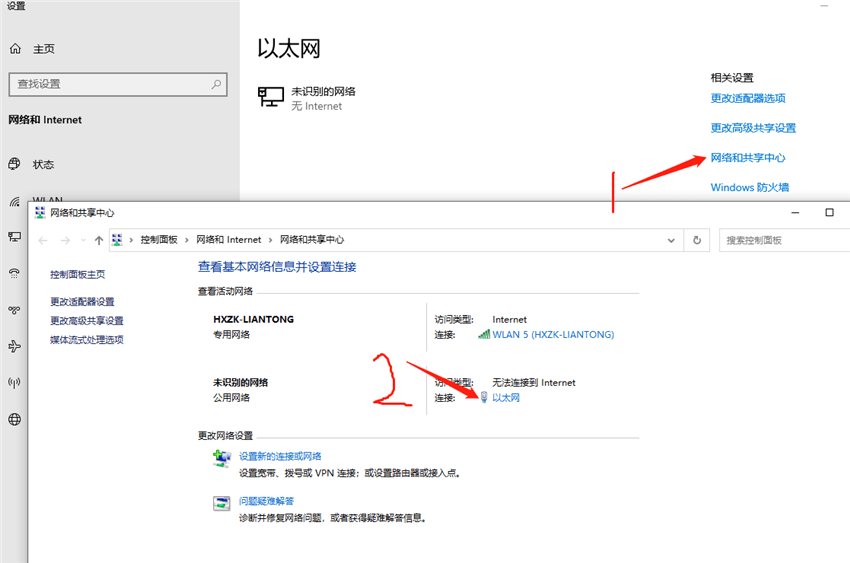Click the WLAN signal bars icon
The image size is (850, 563).
pyautogui.click(x=484, y=334)
